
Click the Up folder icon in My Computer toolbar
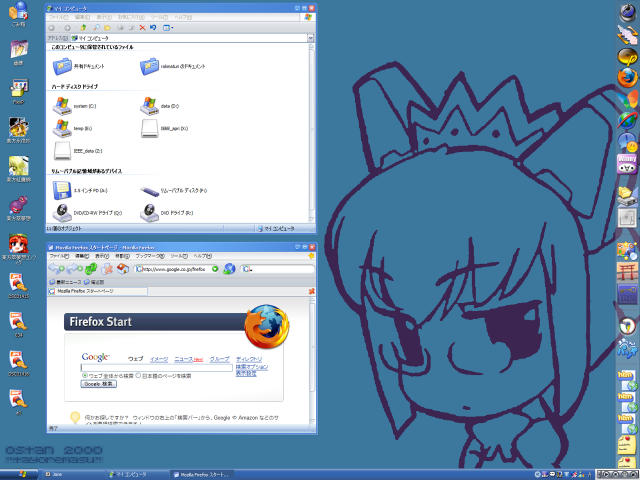coord(83,28)
